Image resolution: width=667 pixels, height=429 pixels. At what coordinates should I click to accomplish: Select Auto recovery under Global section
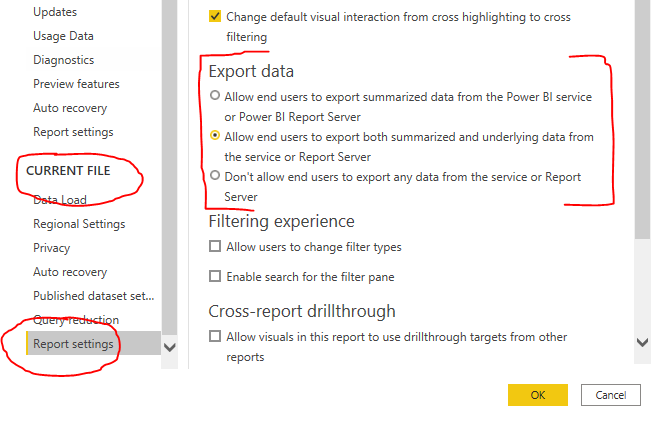pos(70,108)
